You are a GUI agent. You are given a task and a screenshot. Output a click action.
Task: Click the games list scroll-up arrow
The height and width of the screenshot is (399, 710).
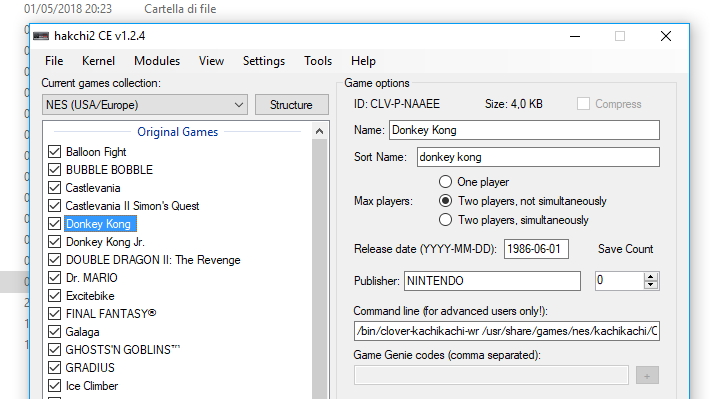pyautogui.click(x=319, y=131)
